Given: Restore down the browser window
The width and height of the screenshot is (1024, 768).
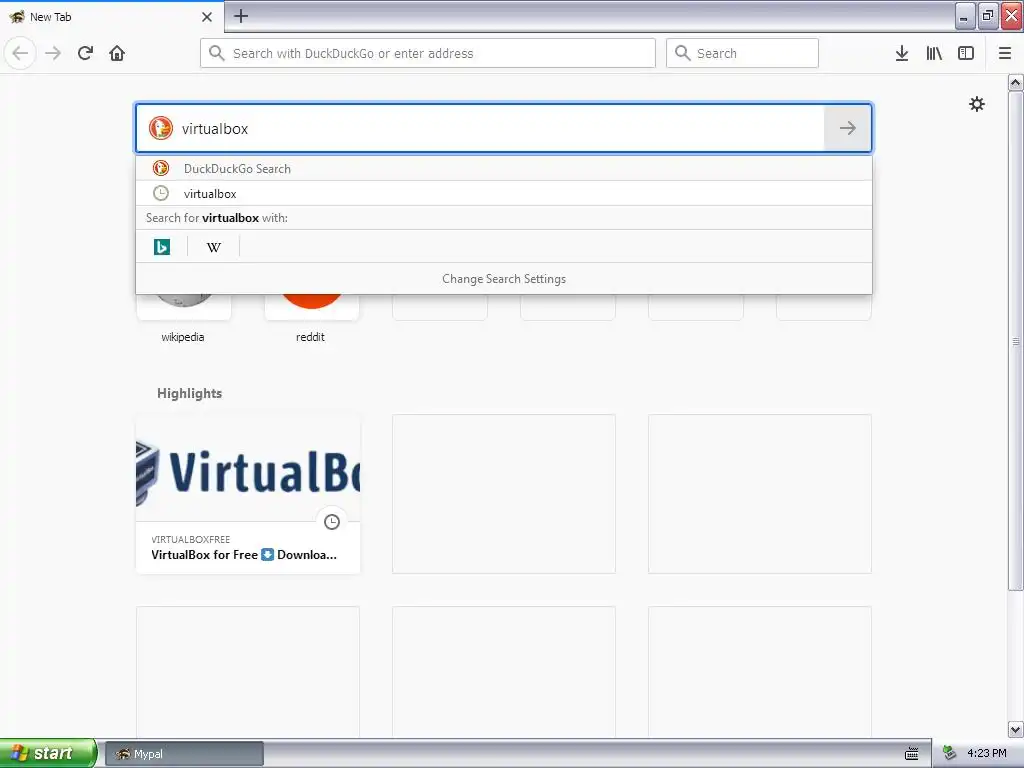Looking at the screenshot, I should click(987, 16).
